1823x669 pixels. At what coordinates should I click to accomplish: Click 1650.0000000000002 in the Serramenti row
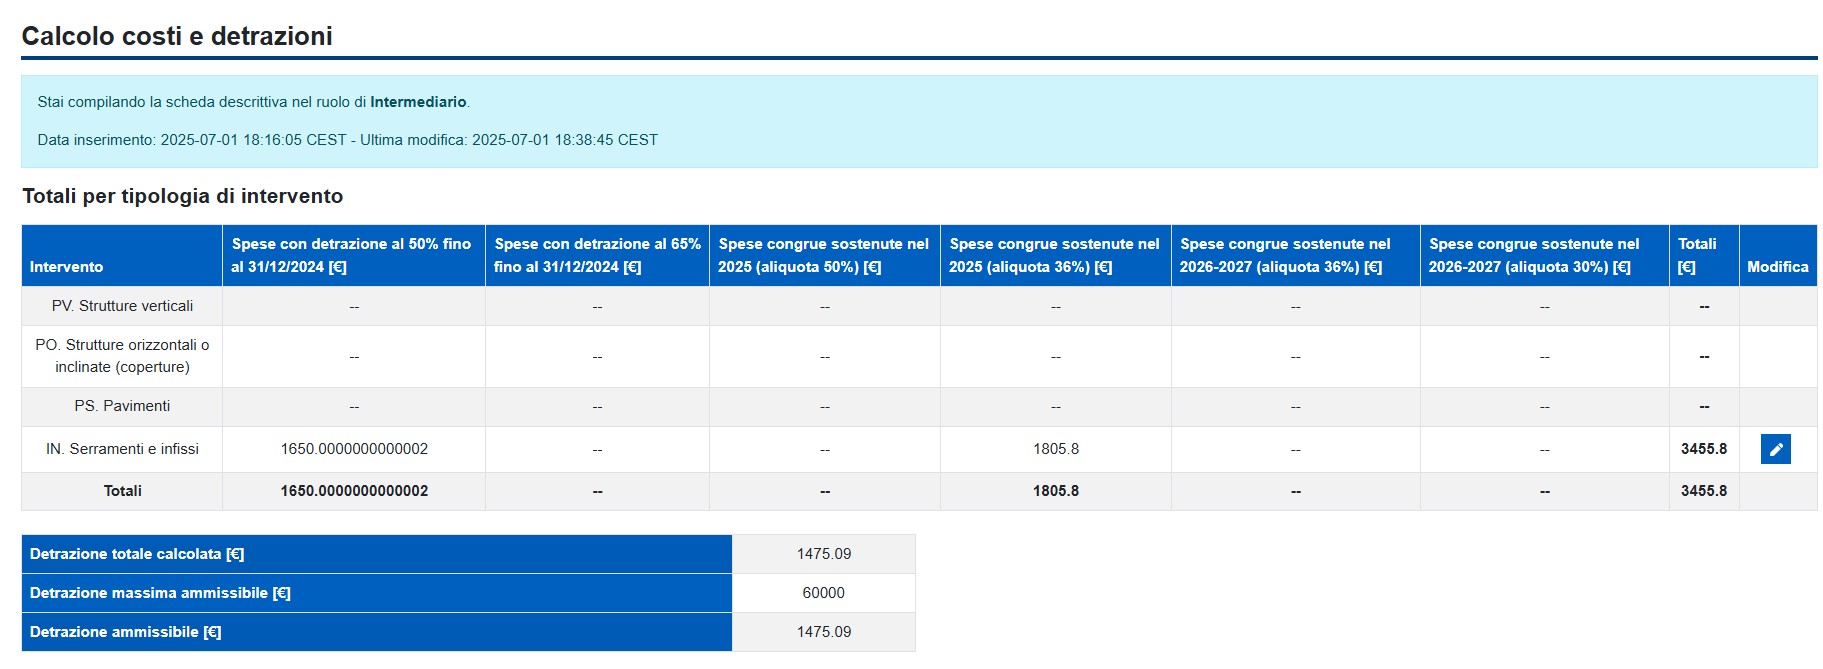pos(354,449)
